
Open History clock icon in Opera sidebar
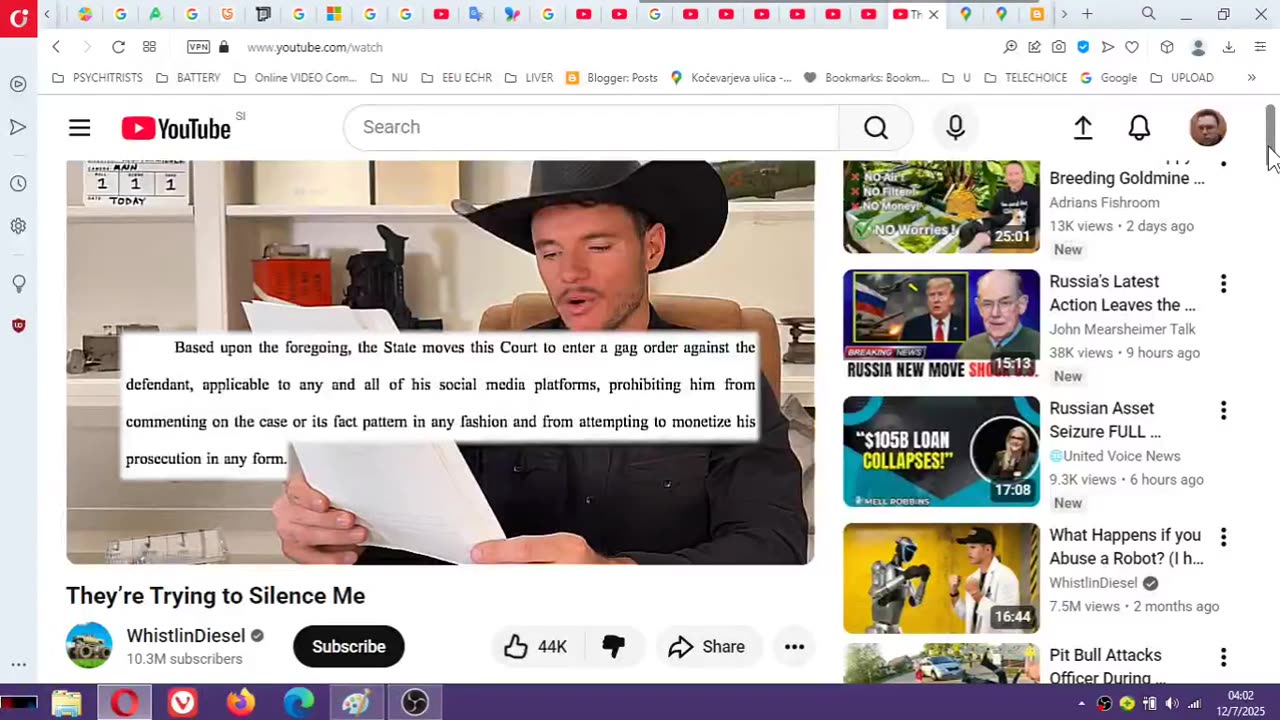pyautogui.click(x=18, y=184)
